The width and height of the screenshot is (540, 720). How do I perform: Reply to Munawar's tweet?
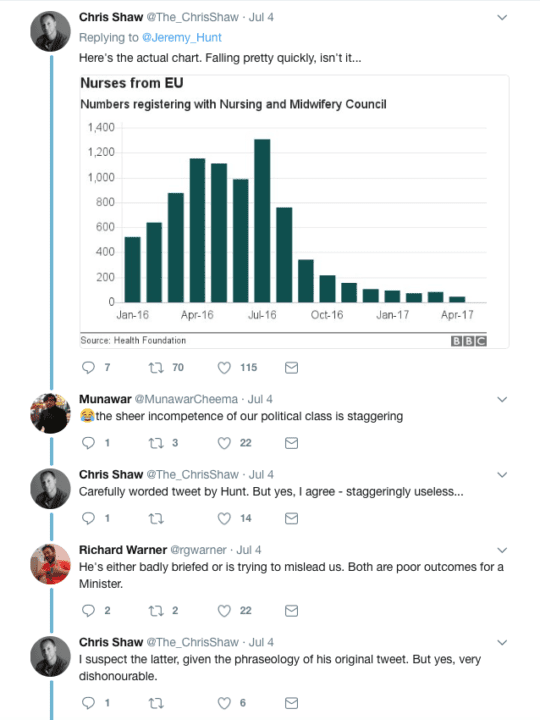coord(88,443)
